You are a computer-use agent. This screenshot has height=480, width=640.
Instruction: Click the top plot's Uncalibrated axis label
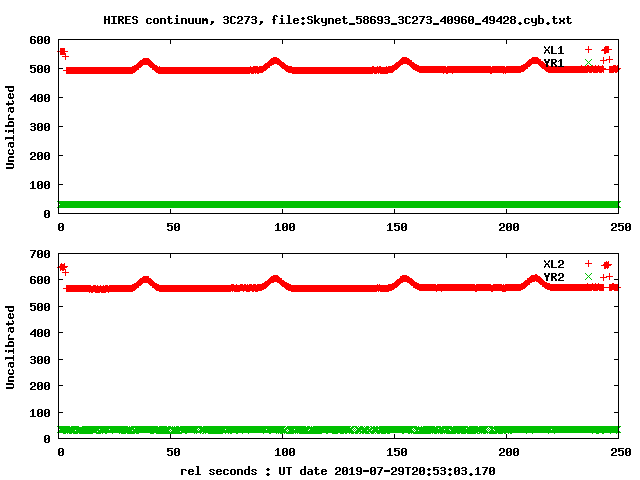[x=10, y=127]
